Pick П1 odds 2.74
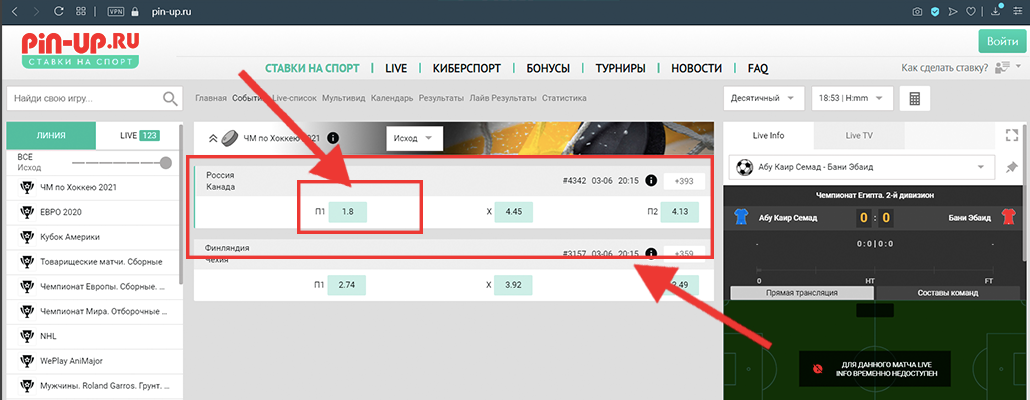This screenshot has width=1030, height=400. pyautogui.click(x=347, y=285)
